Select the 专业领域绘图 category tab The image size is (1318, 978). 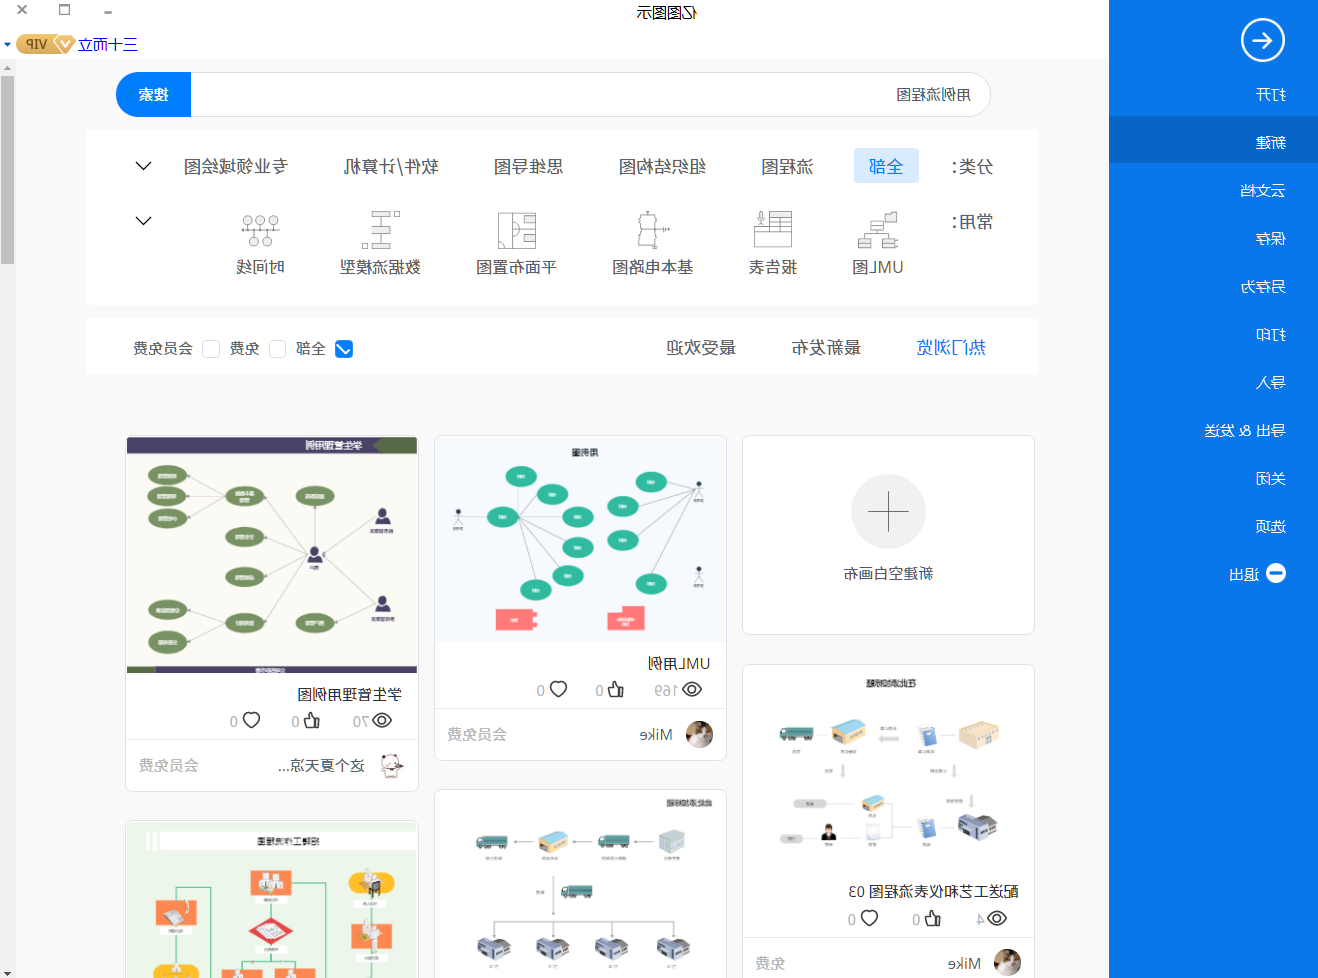(x=235, y=167)
